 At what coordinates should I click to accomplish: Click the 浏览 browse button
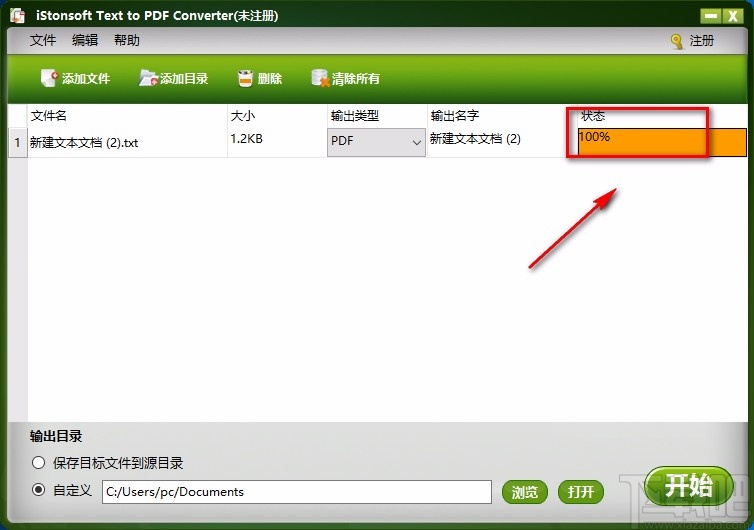(525, 492)
